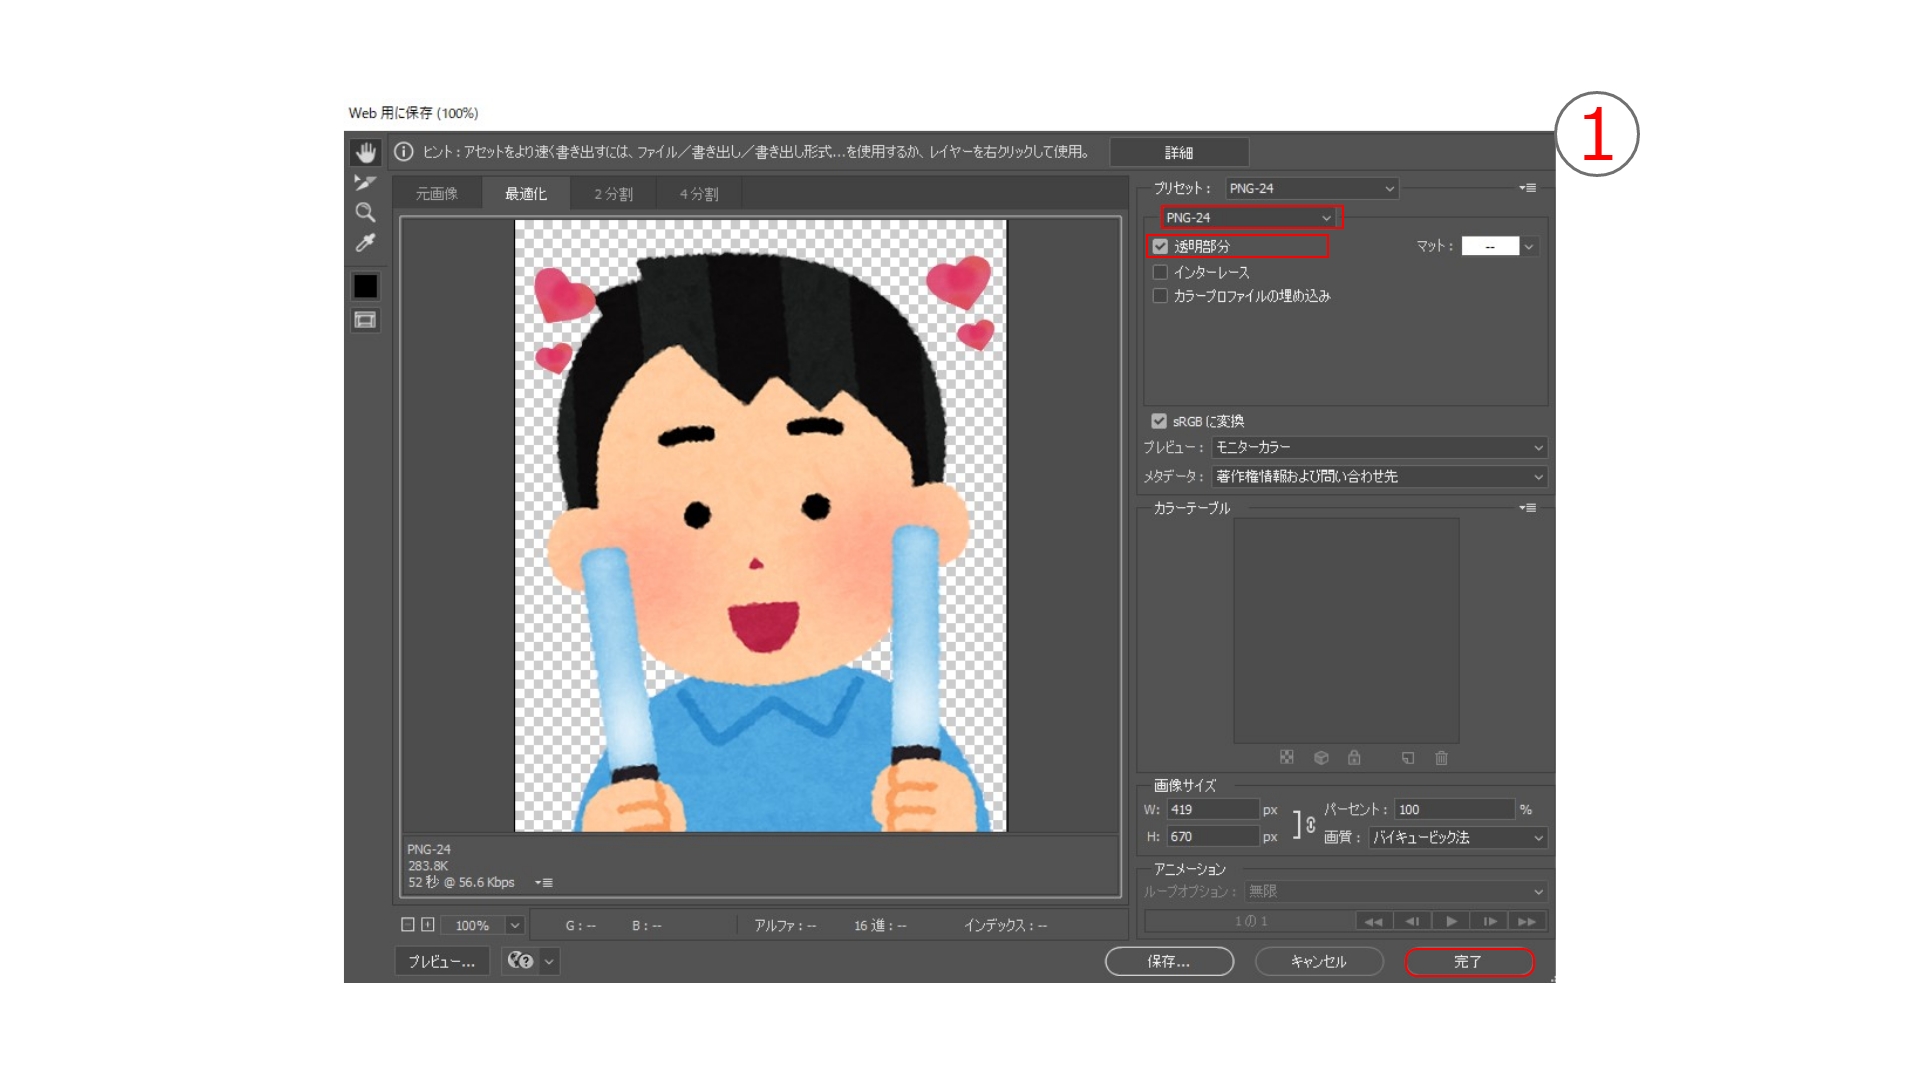This screenshot has width=1920, height=1080.
Task: Click the trash icon to delete a color
Action: coord(1441,758)
